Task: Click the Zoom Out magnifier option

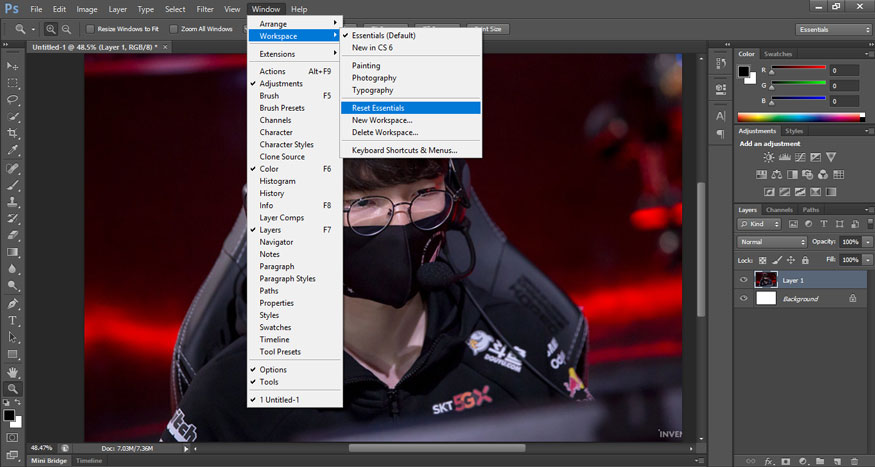Action: 66,29
